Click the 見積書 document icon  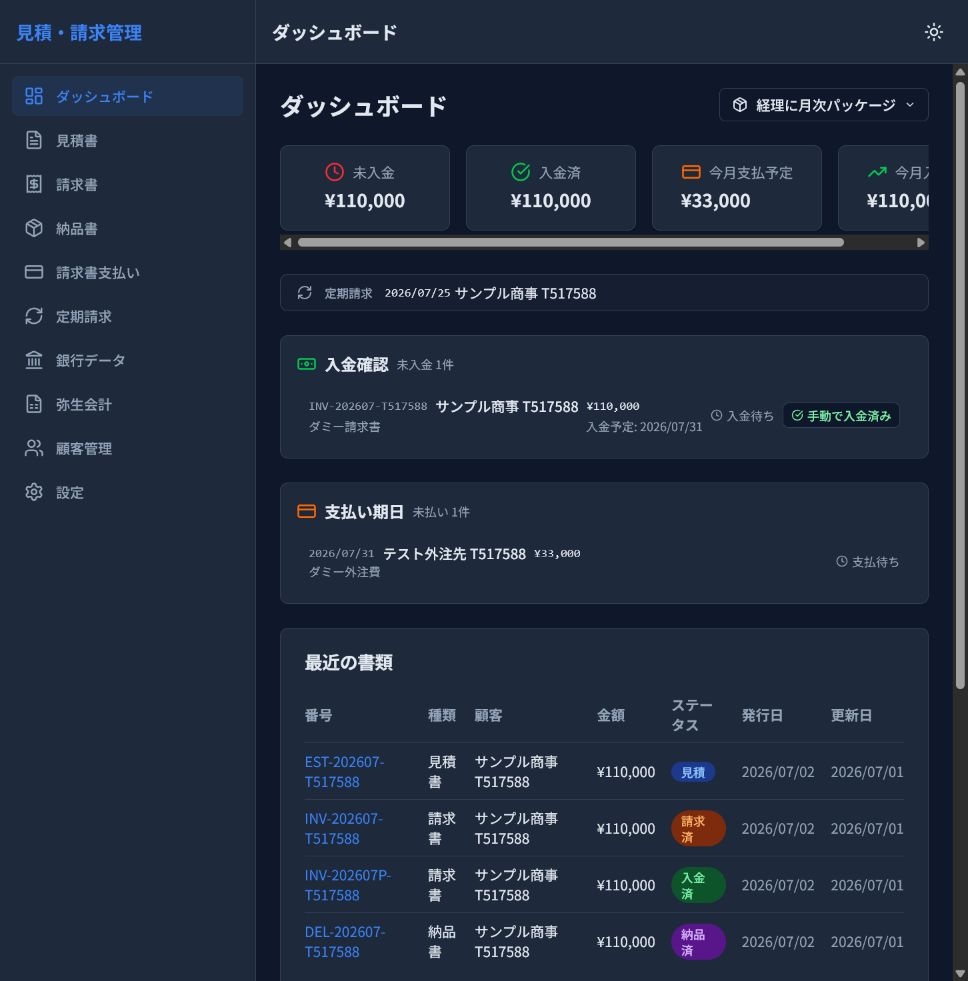(x=34, y=140)
